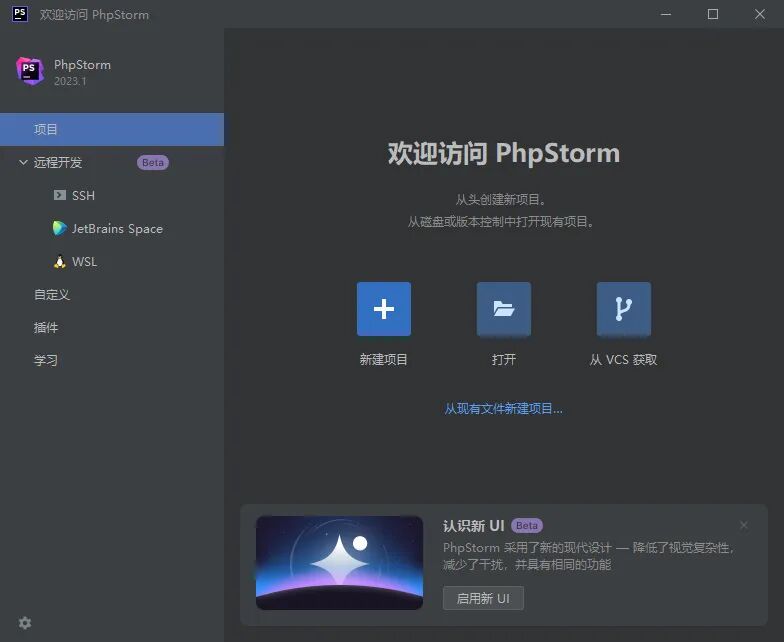Click PhpStorm icon in title bar
Image resolution: width=784 pixels, height=642 pixels.
tap(20, 14)
